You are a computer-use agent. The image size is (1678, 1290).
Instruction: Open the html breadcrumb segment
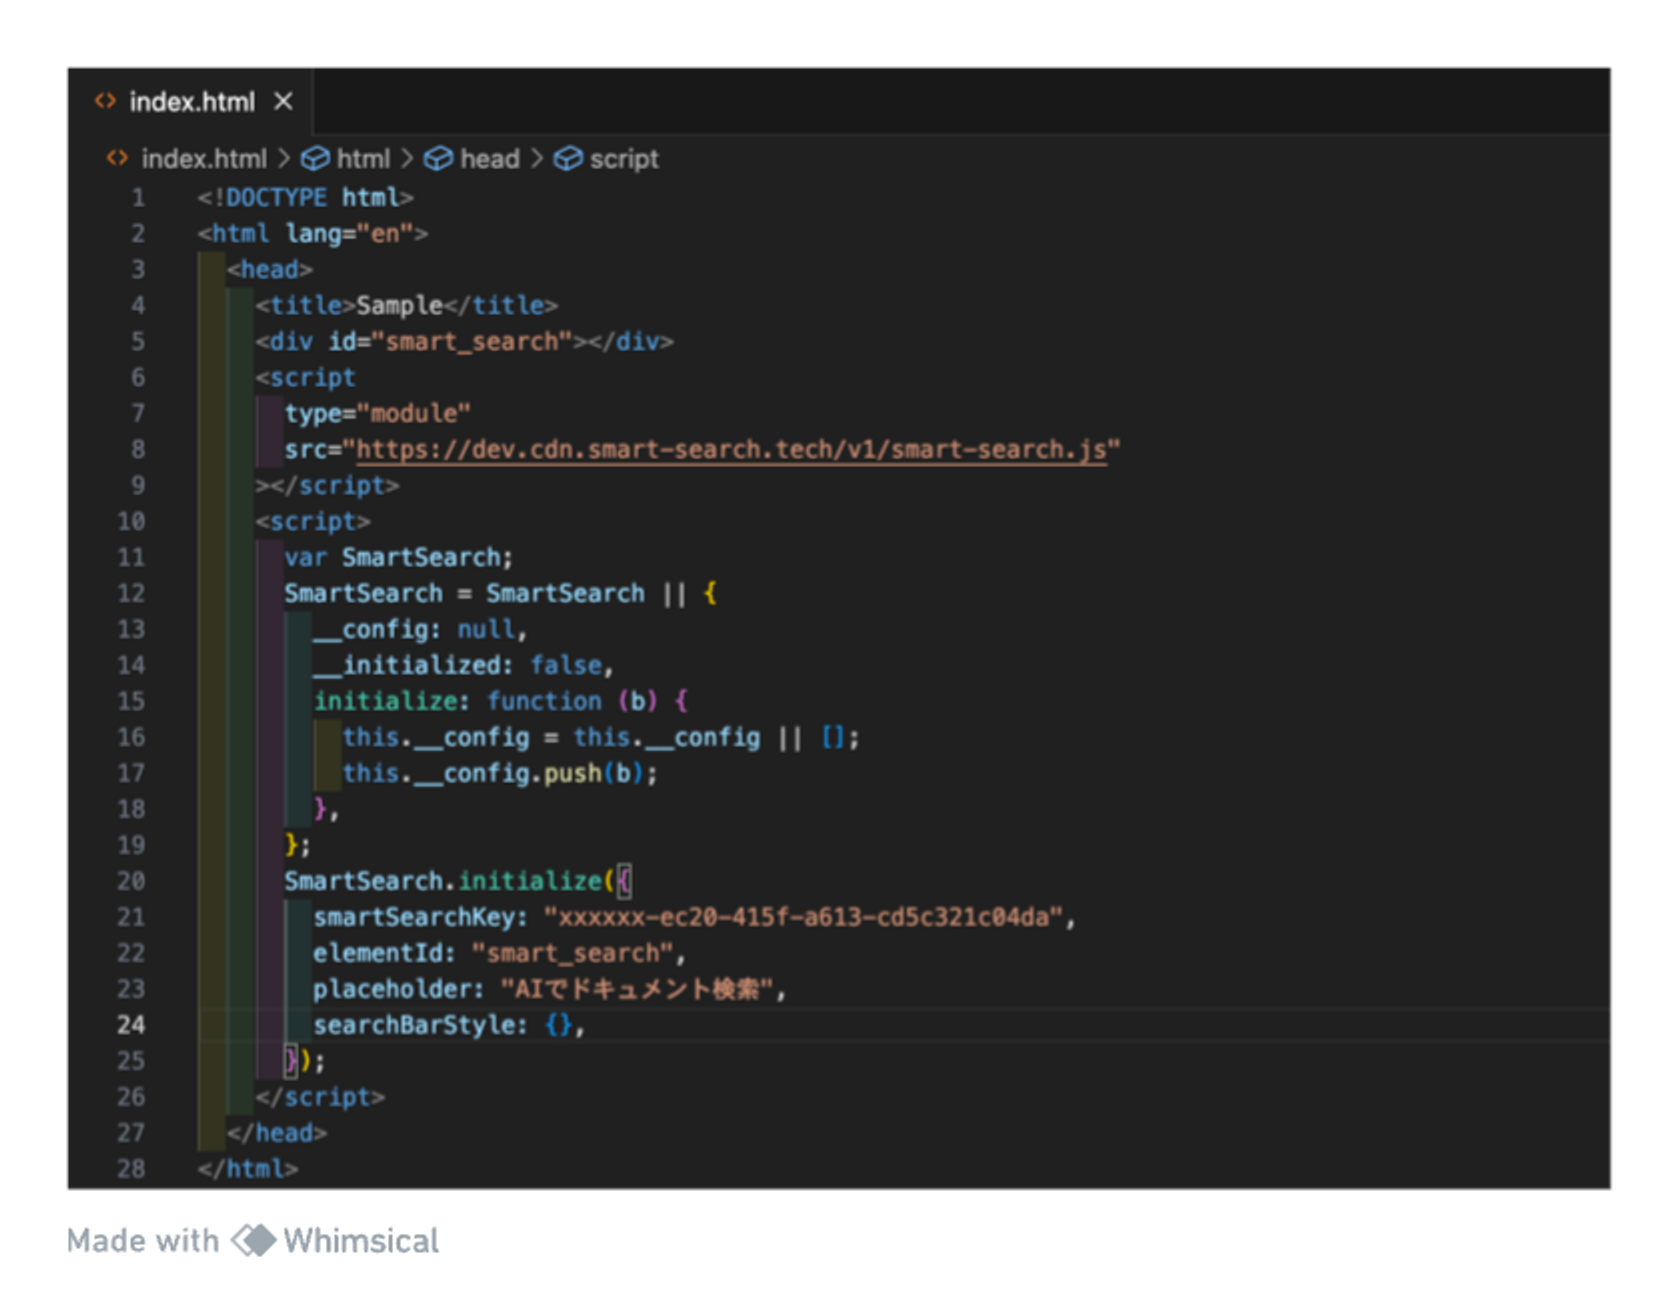pyautogui.click(x=363, y=158)
